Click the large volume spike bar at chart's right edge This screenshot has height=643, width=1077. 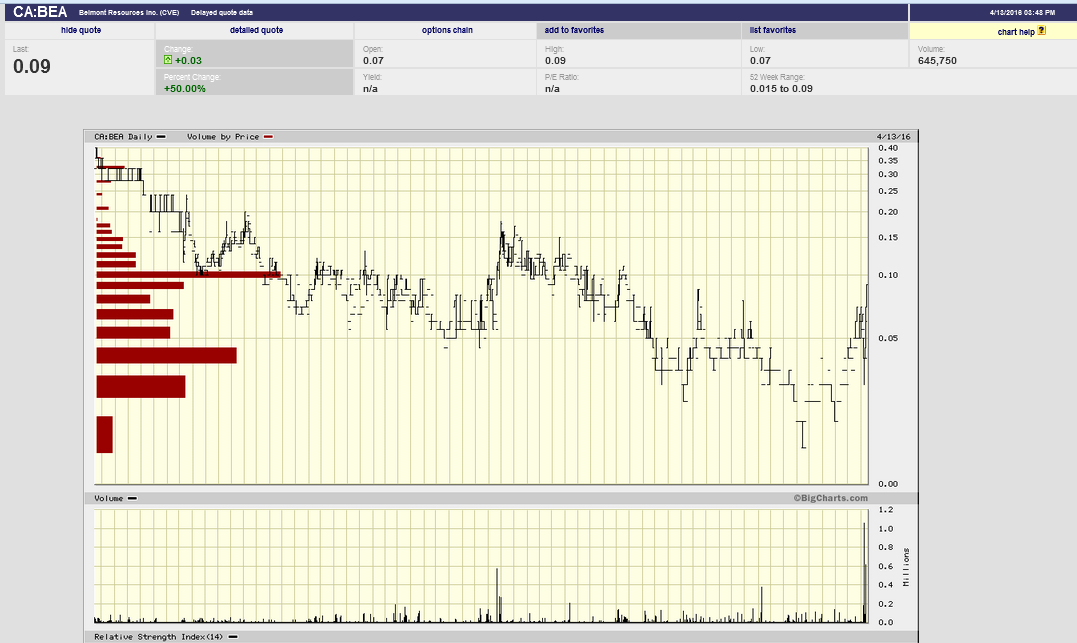point(864,572)
